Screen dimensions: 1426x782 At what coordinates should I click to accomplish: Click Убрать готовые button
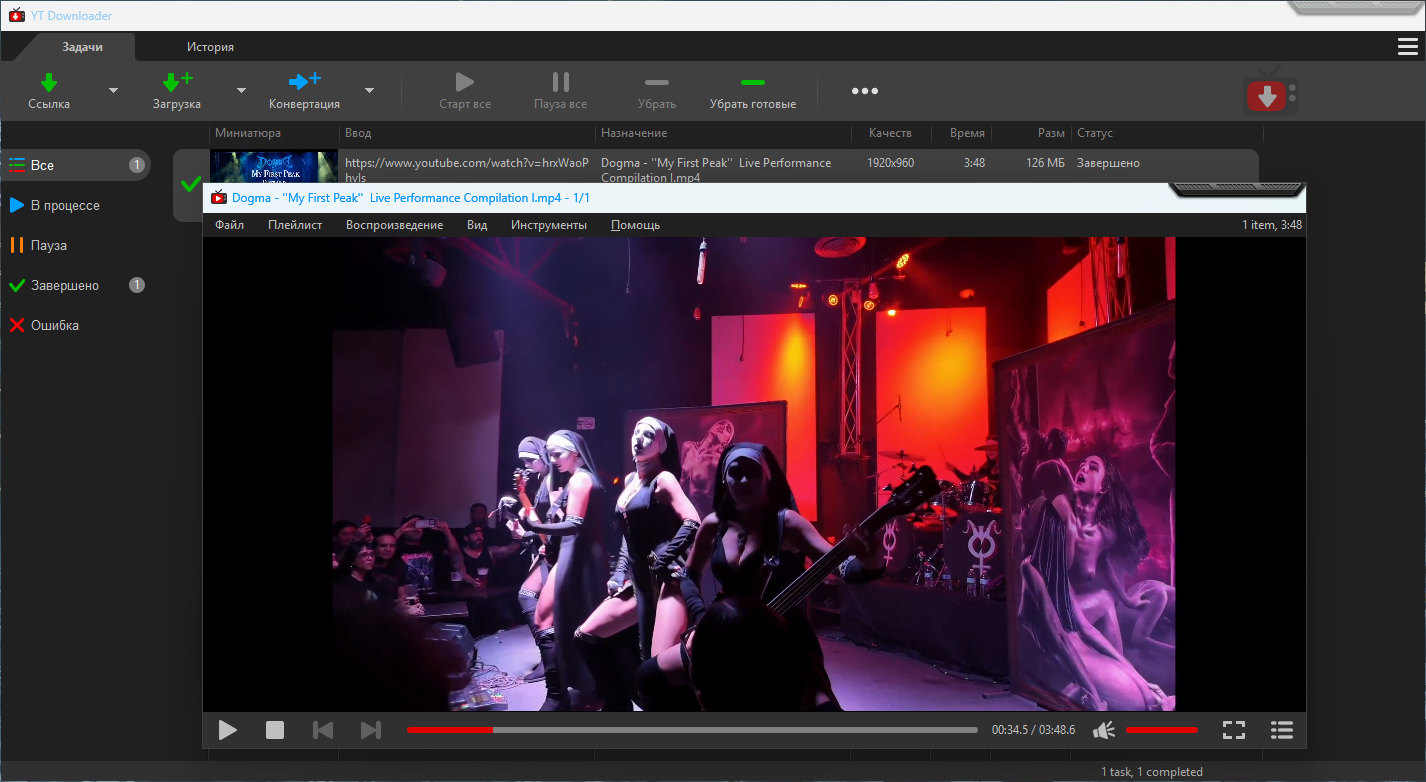coord(753,92)
